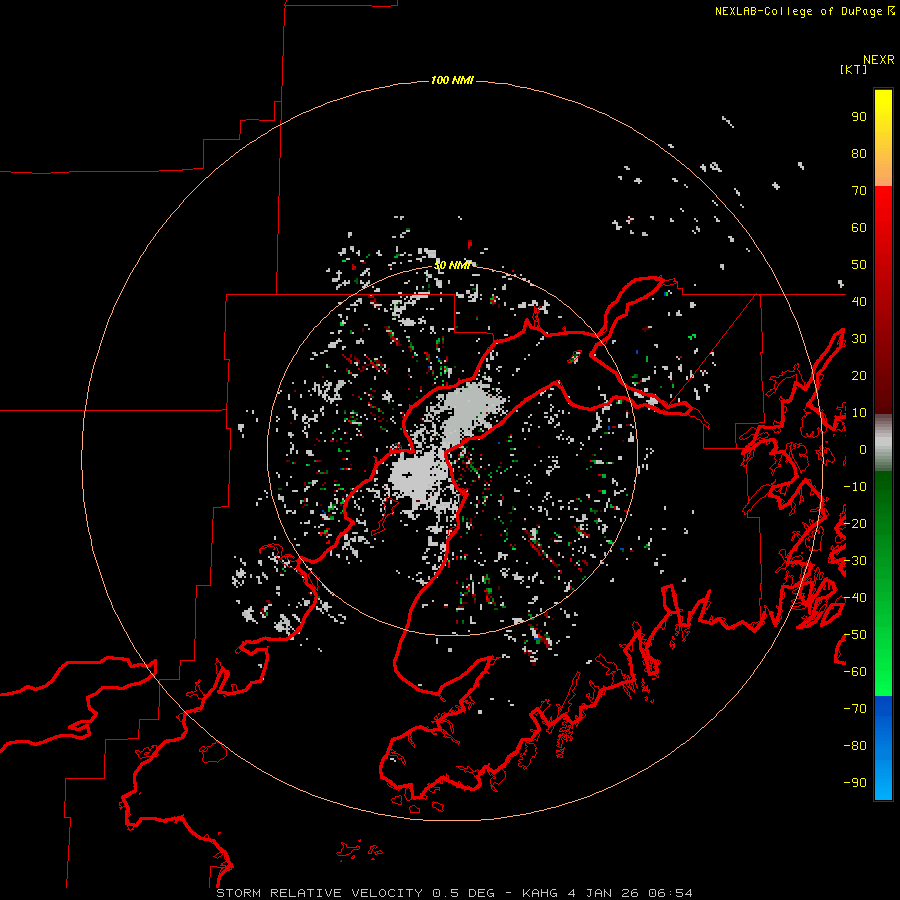The width and height of the screenshot is (900, 900).
Task: Click the -40 value on the velocity scale
Action: (855, 598)
